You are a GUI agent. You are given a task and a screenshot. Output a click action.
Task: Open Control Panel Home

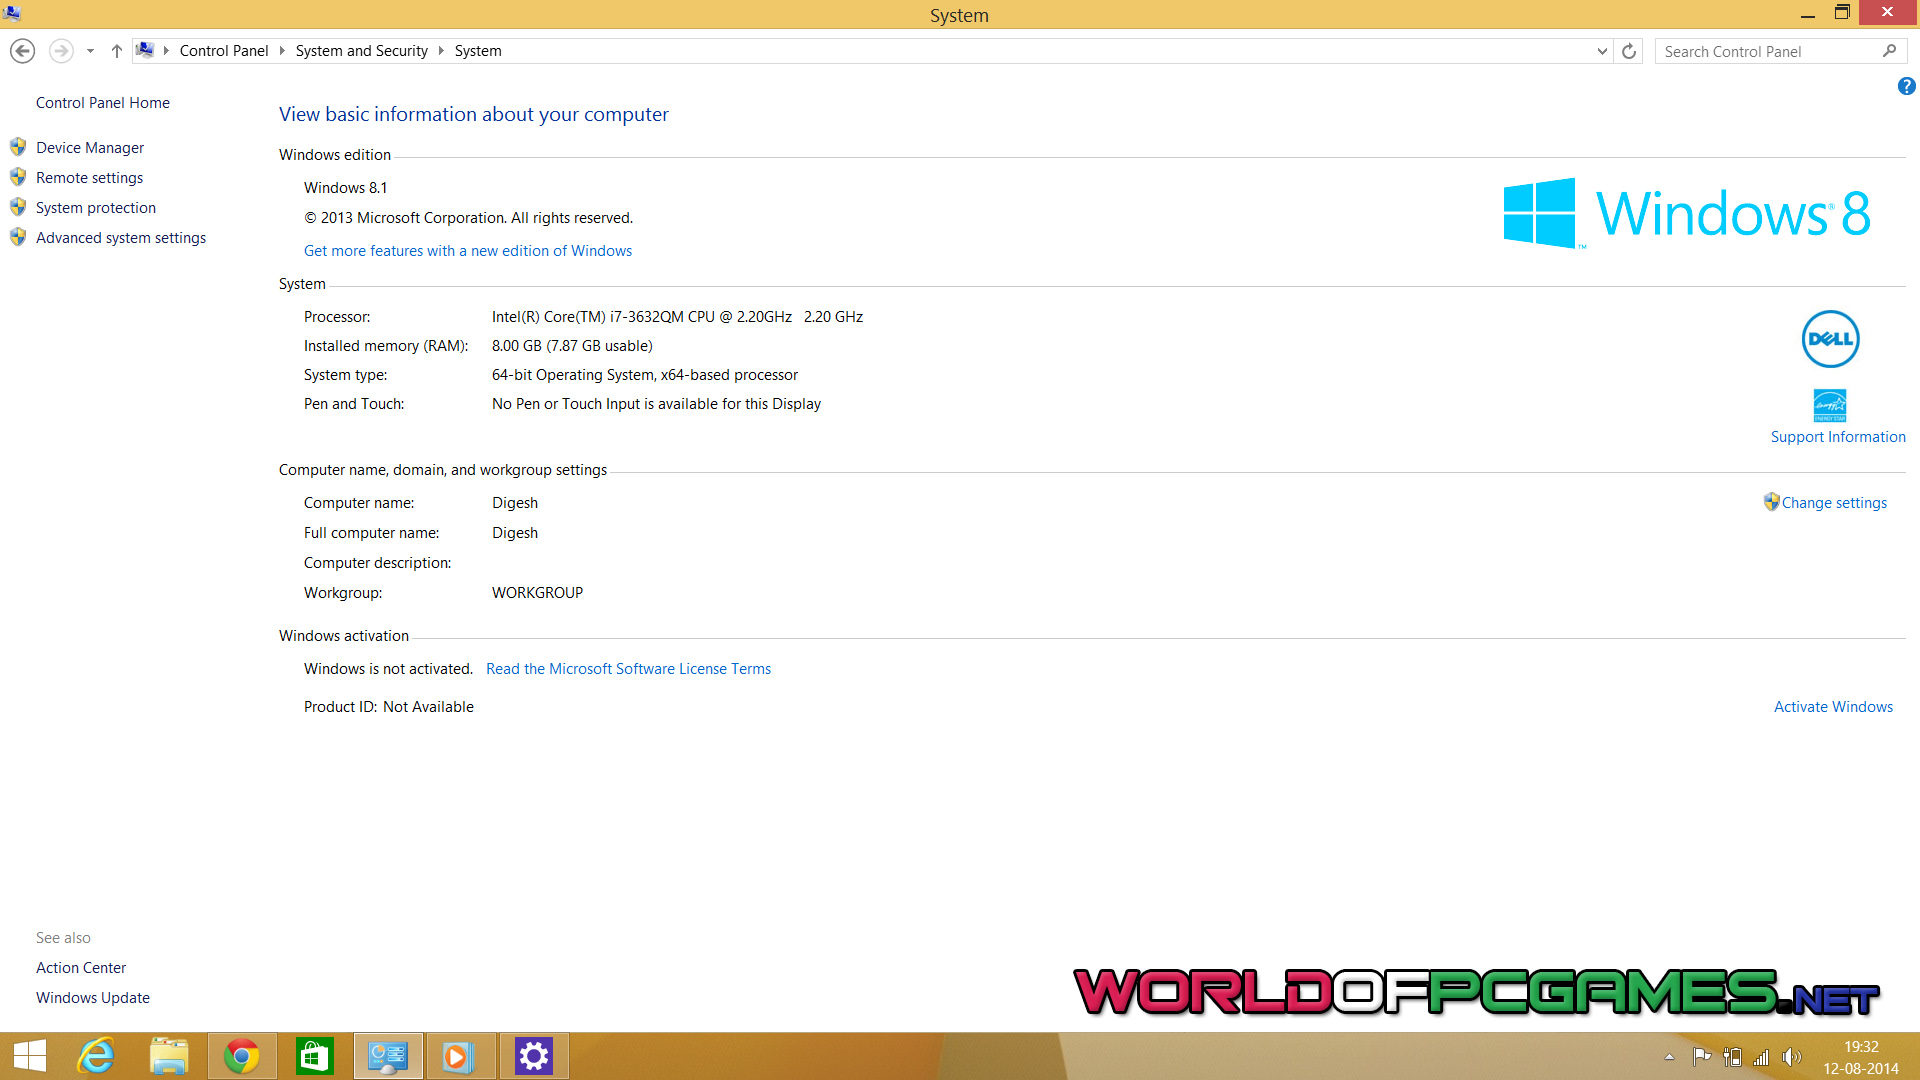coord(103,103)
